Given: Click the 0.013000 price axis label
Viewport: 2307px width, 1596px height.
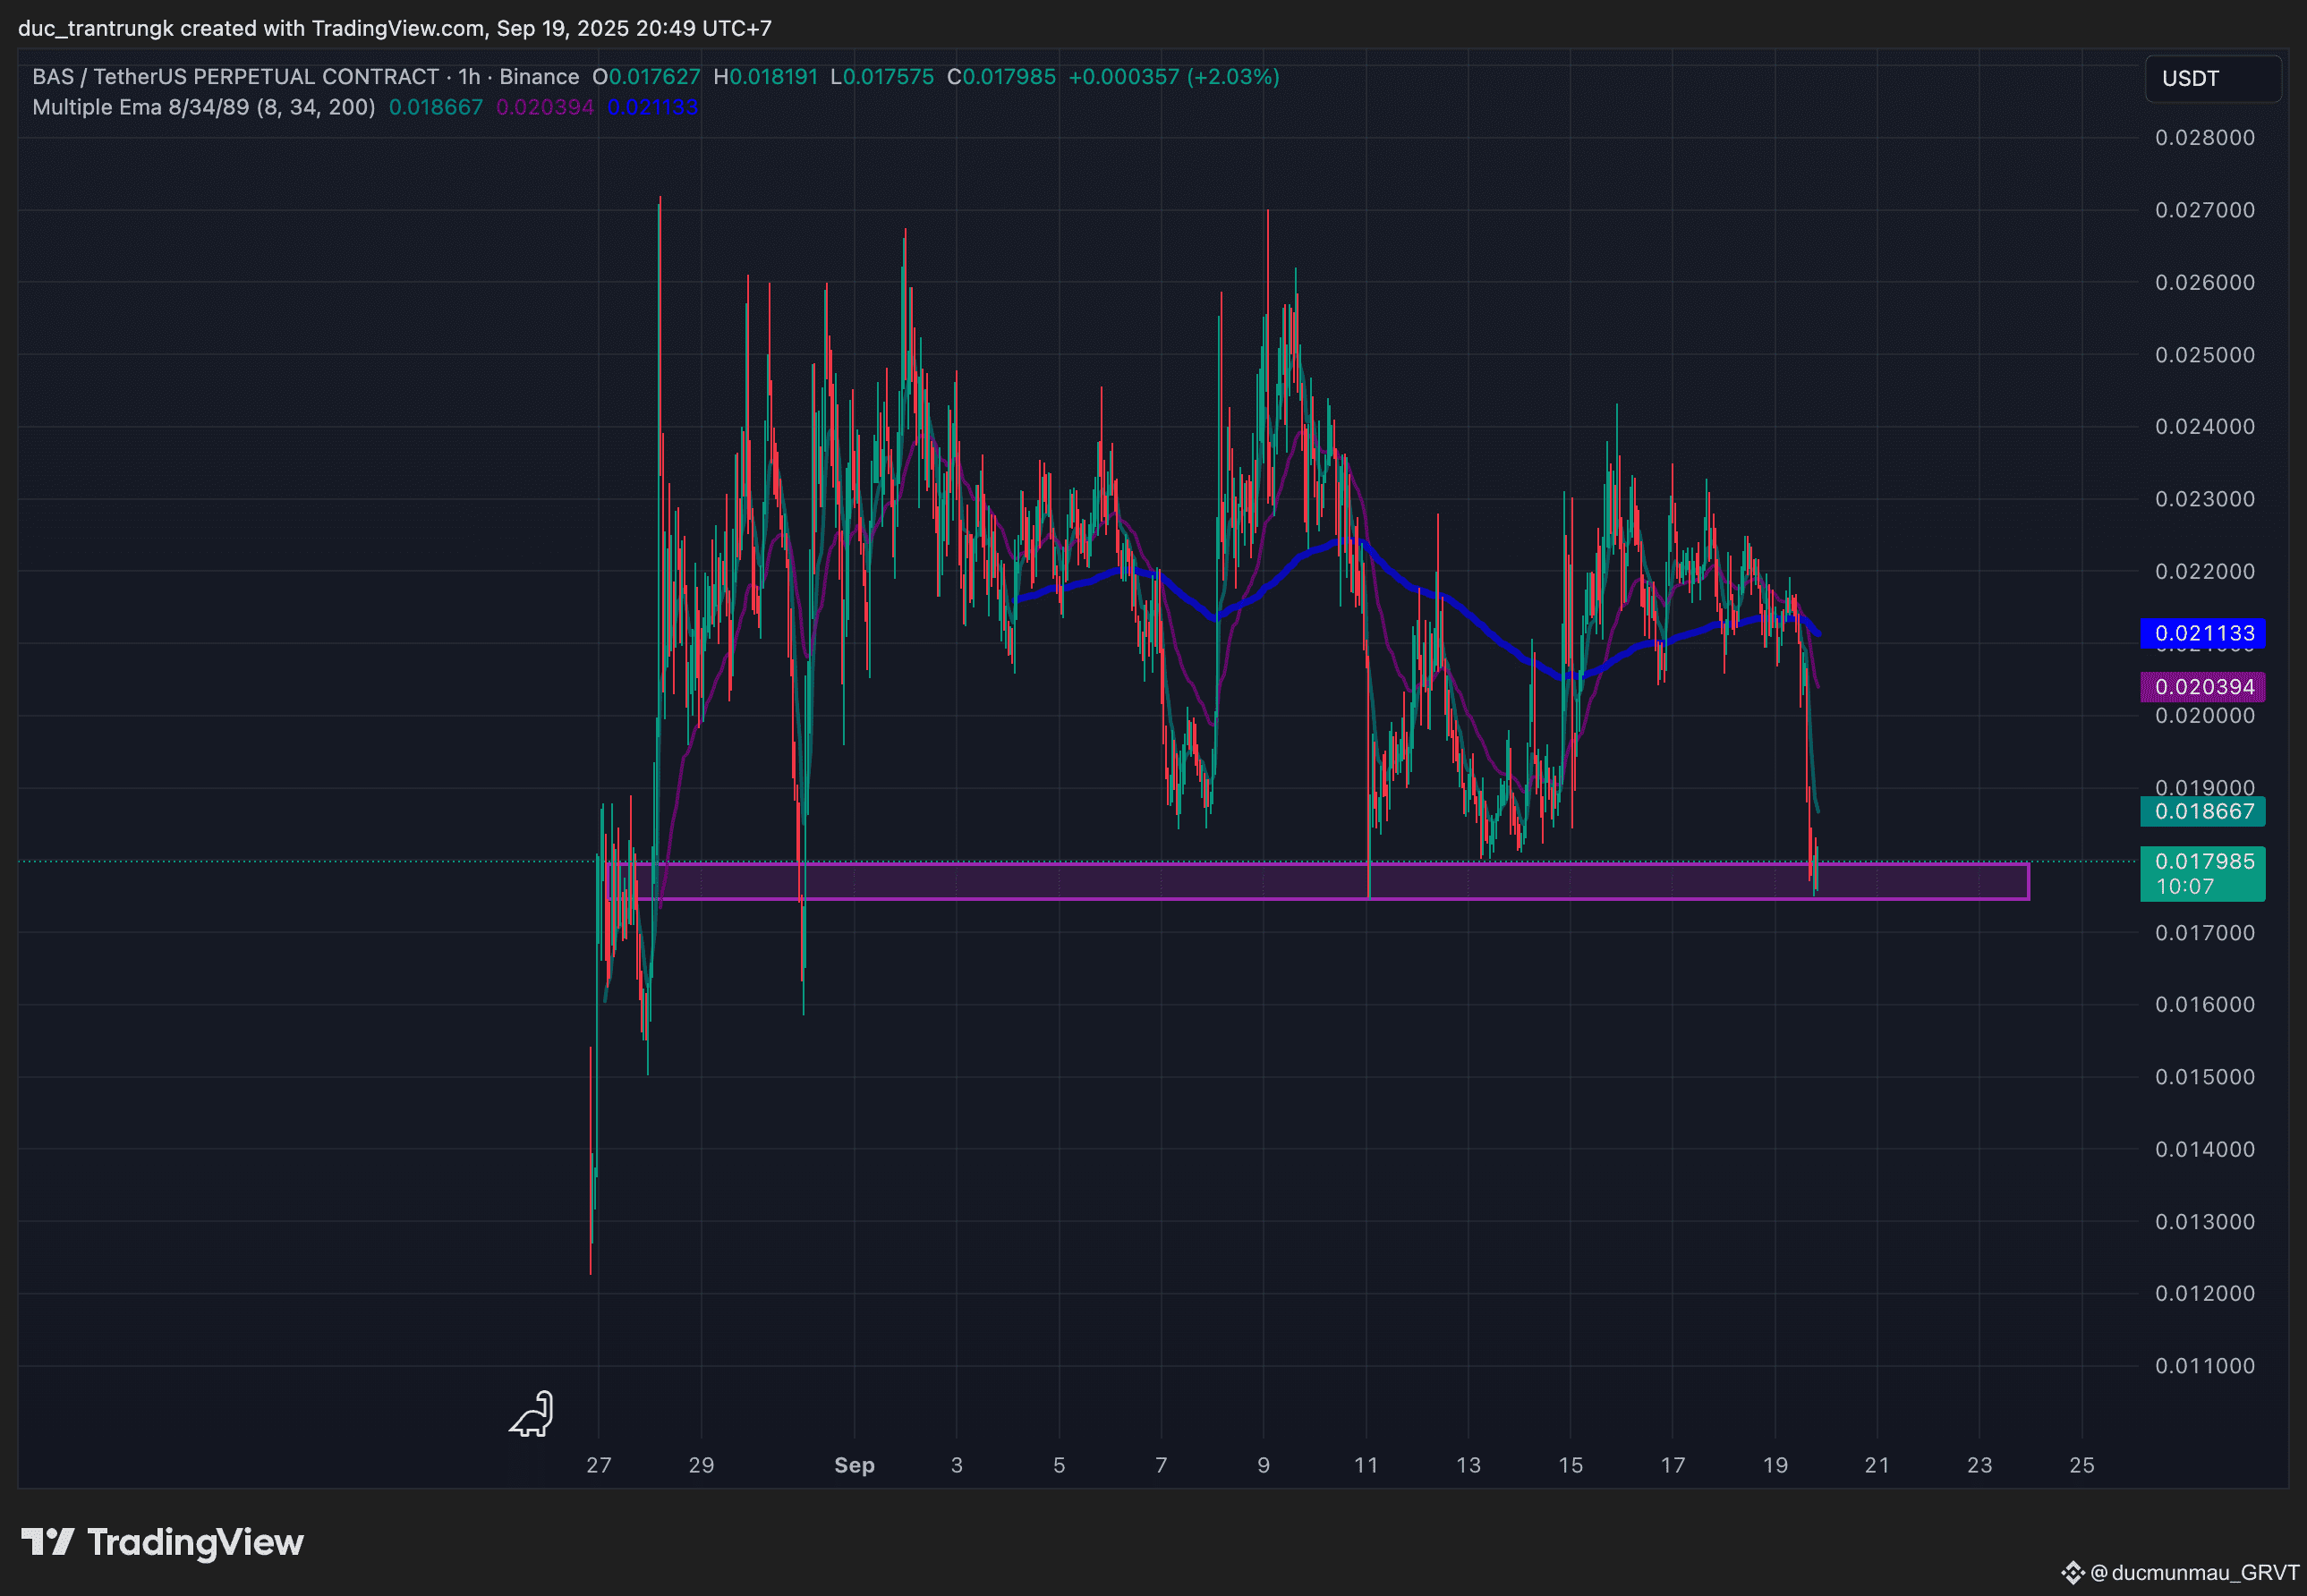Looking at the screenshot, I should pos(2205,1222).
